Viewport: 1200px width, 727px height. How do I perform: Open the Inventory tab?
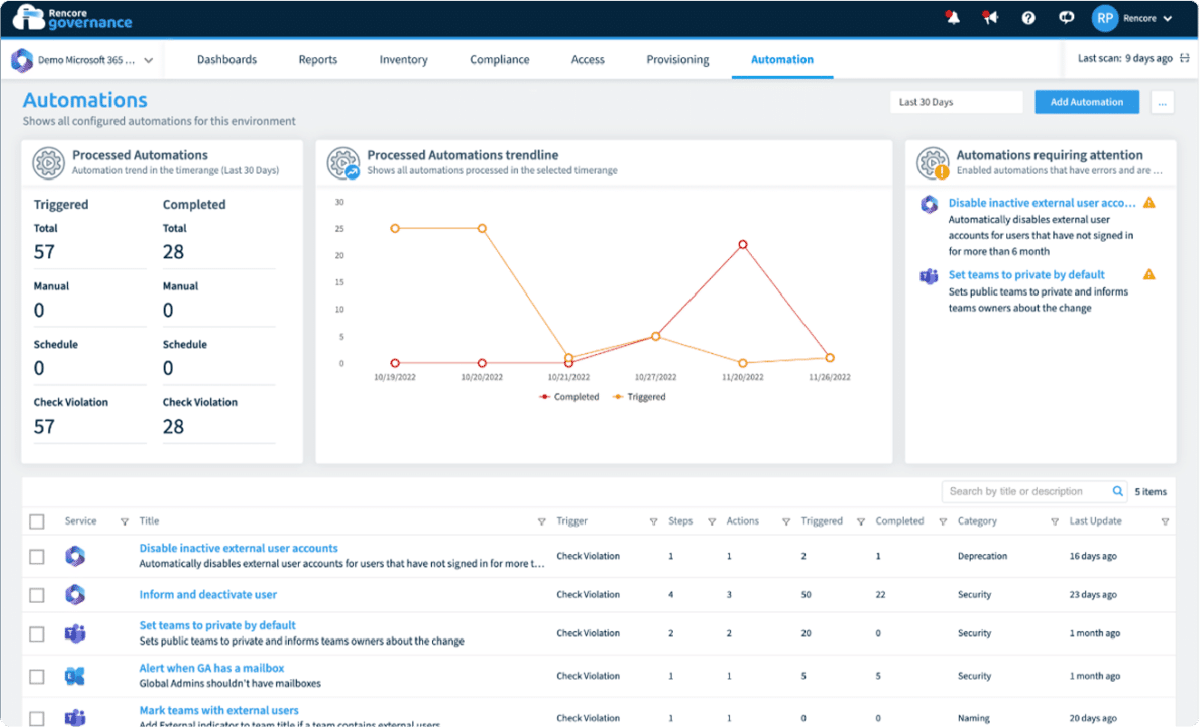(x=403, y=59)
